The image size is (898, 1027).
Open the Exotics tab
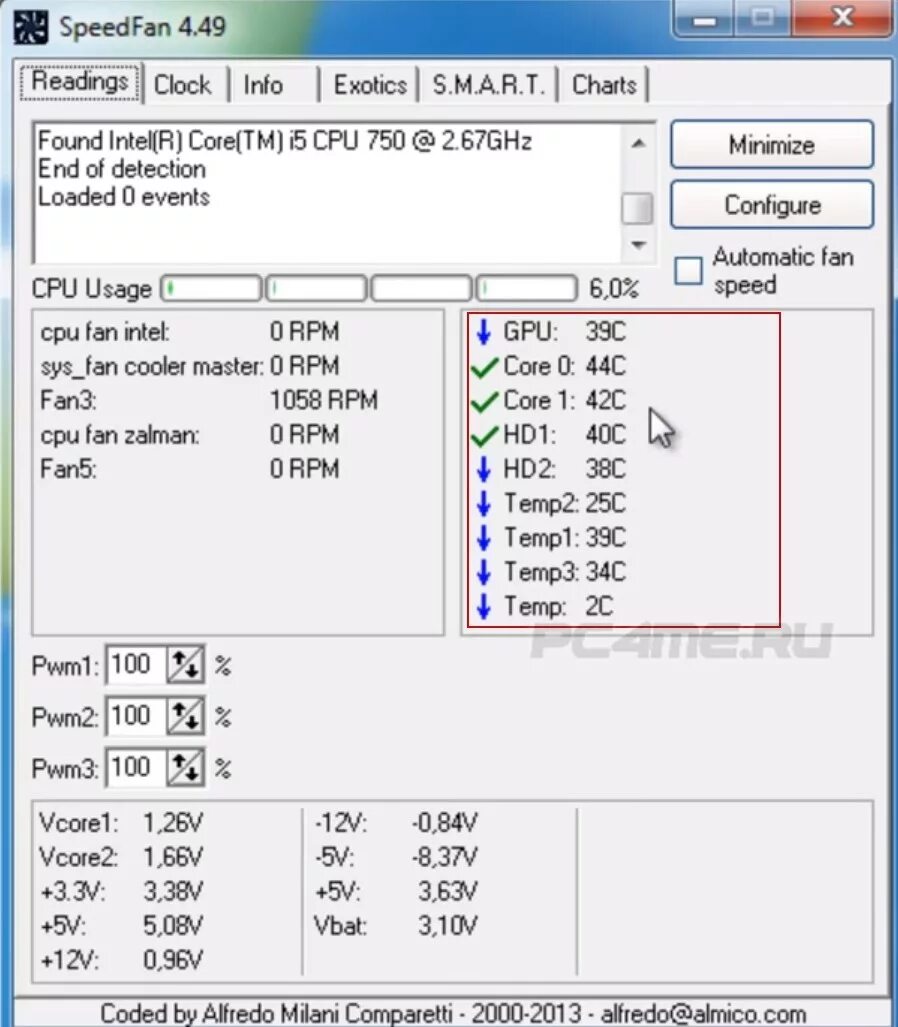tap(370, 85)
